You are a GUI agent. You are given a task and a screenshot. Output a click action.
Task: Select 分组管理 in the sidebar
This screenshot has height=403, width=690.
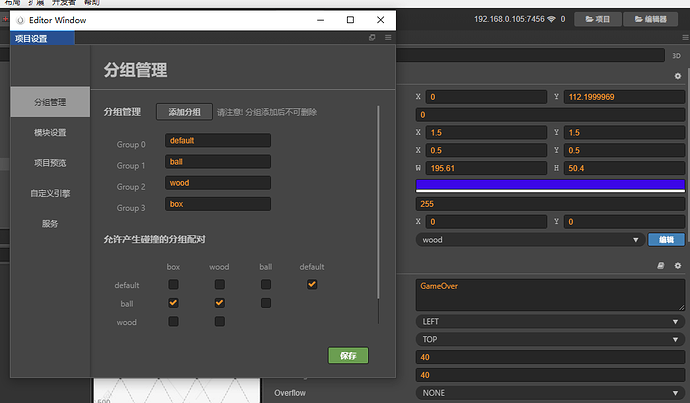[x=50, y=102]
